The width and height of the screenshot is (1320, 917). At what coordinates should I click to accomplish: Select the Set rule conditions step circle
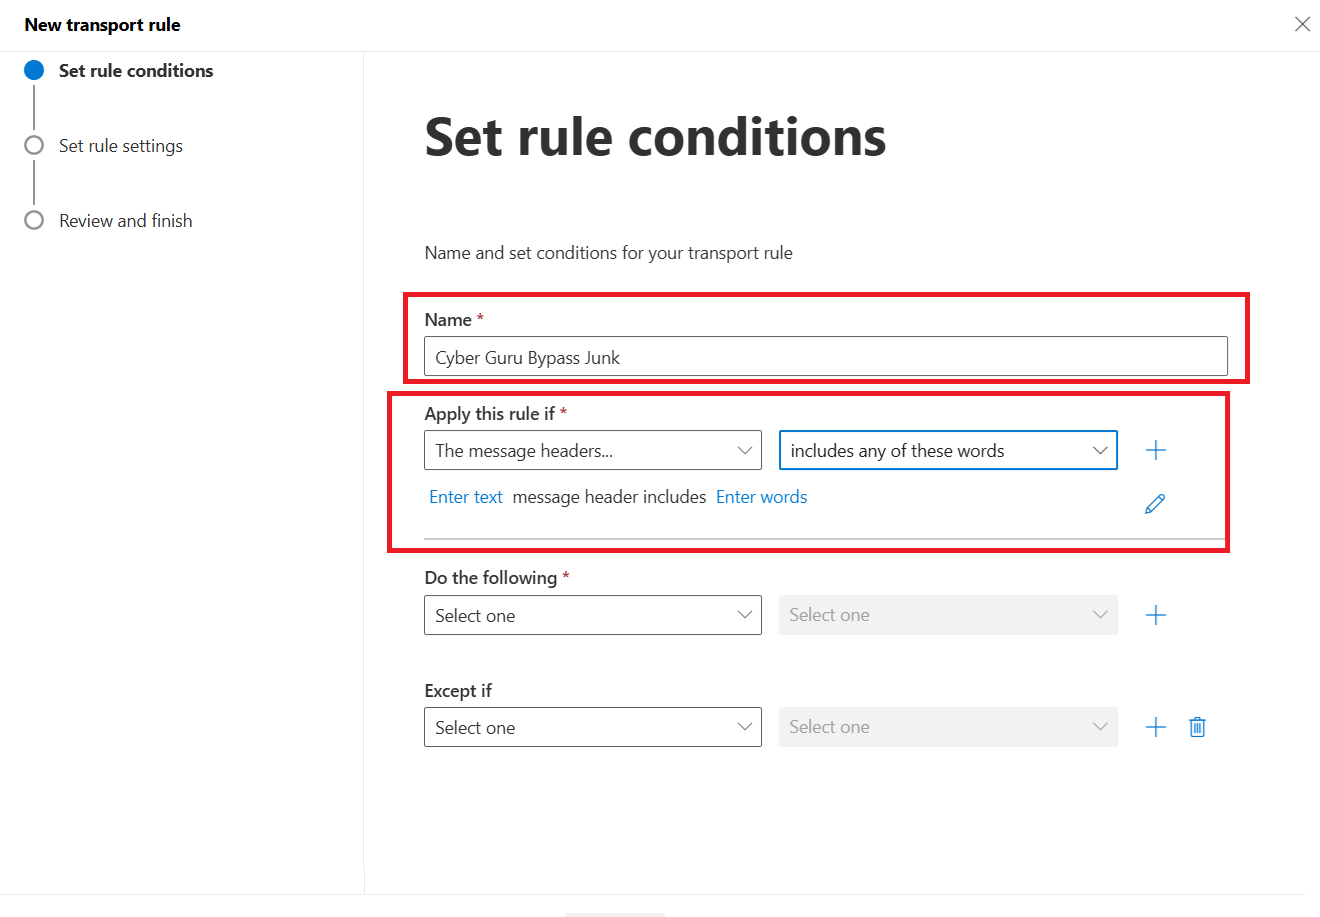tap(34, 70)
